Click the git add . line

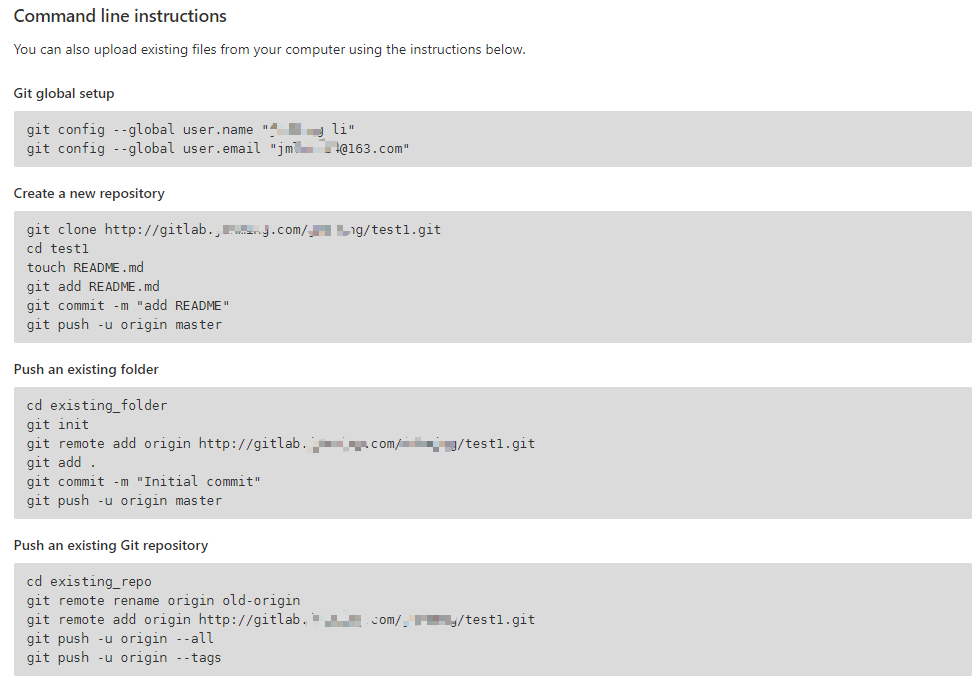click(x=61, y=463)
